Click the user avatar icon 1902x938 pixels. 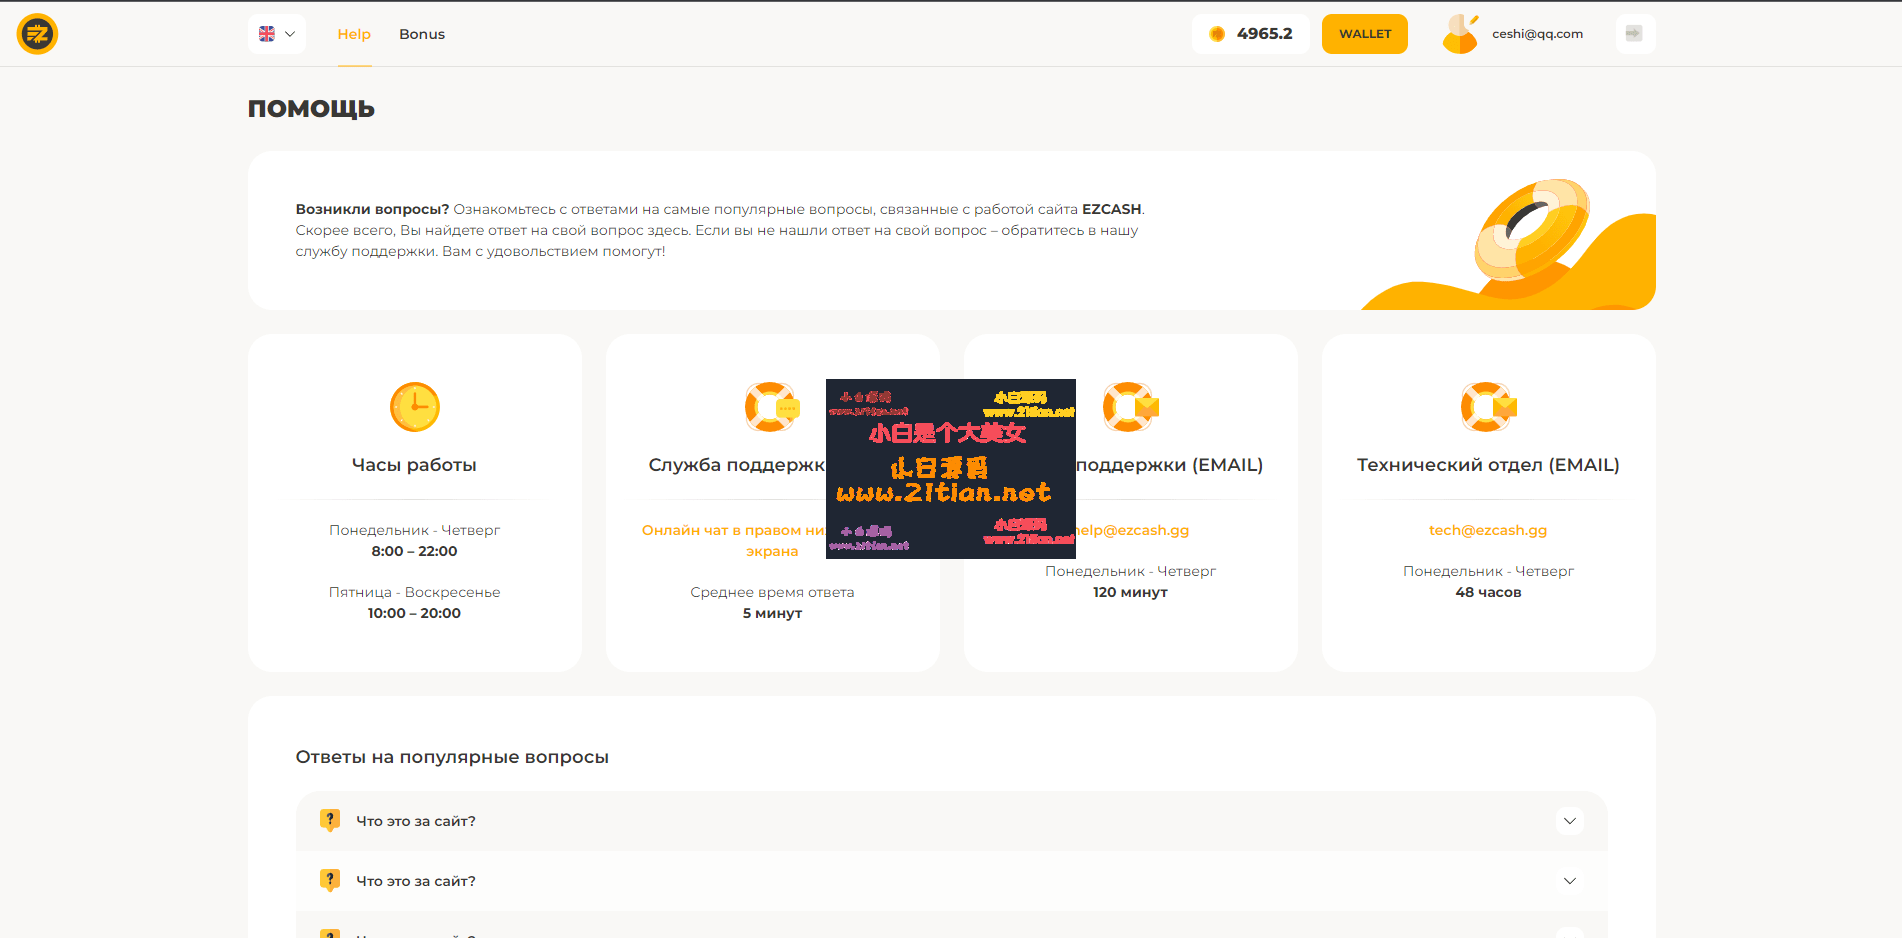tap(1460, 34)
